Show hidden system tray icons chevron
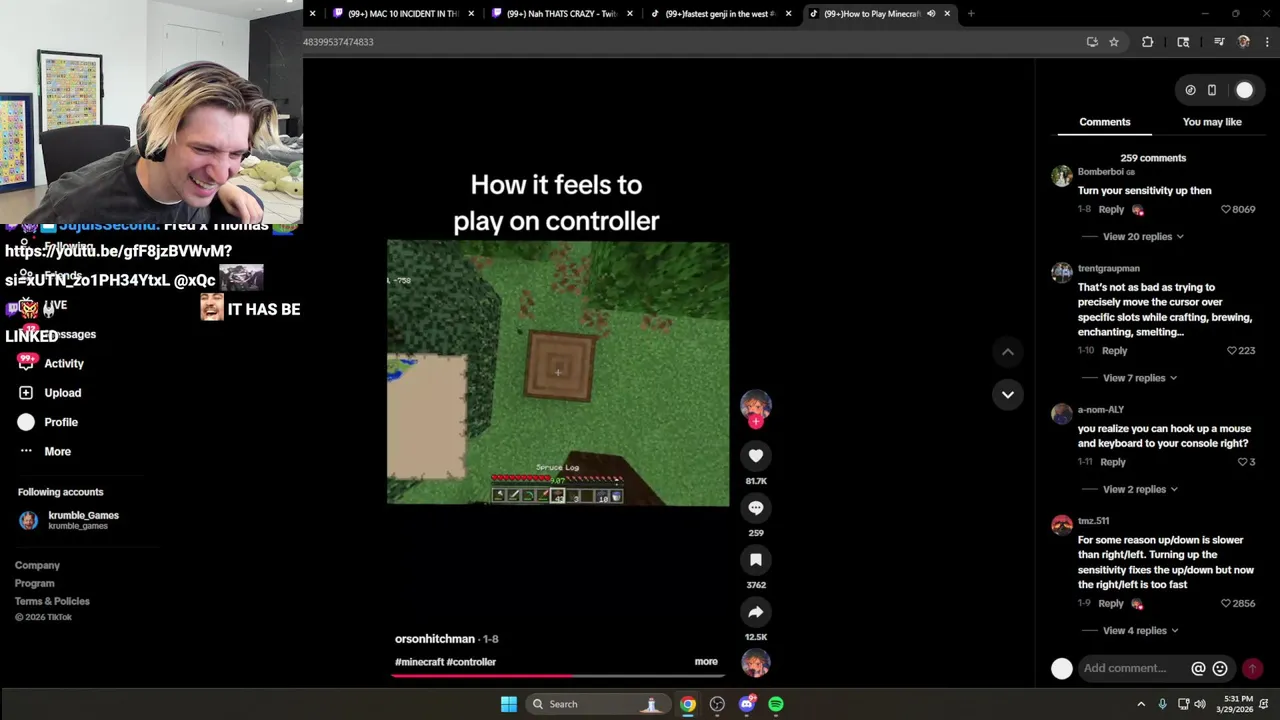The image size is (1280, 720). click(1141, 704)
